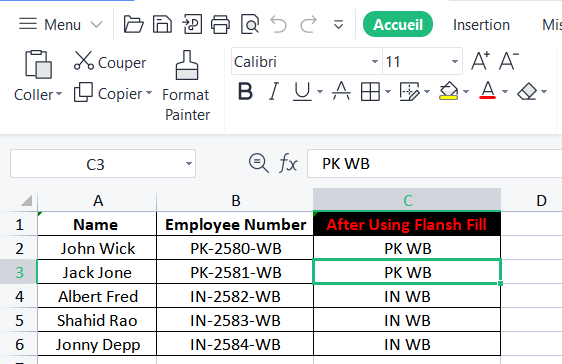The width and height of the screenshot is (562, 364).
Task: Click the Save floppy disk icon
Action: pos(162,24)
